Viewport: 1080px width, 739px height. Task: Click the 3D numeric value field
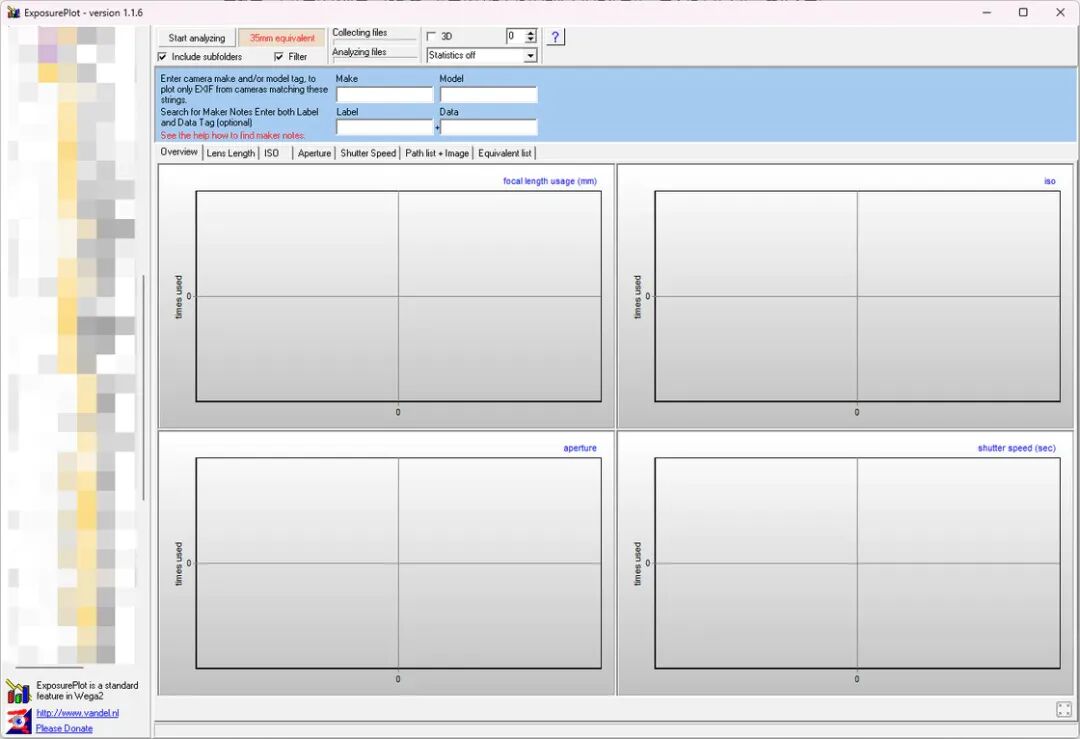click(515, 37)
